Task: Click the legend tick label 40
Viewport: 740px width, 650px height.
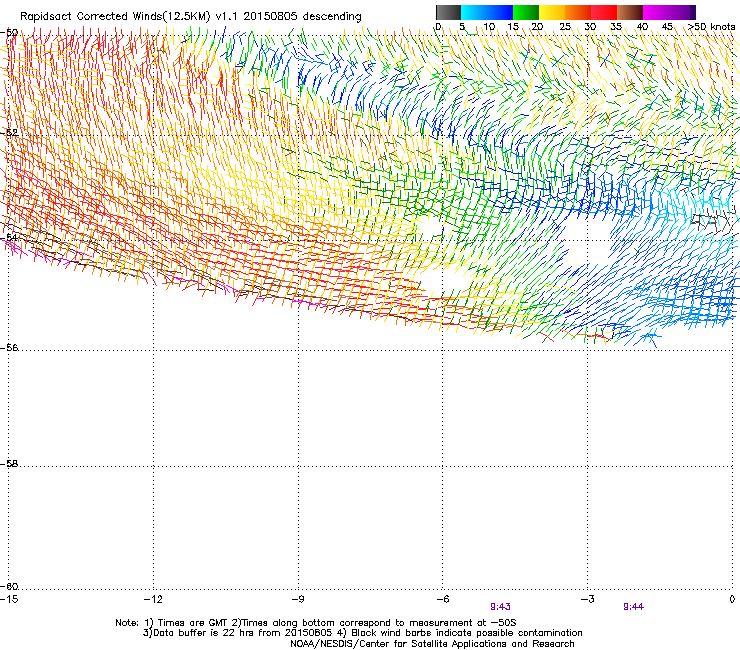Action: (642, 27)
